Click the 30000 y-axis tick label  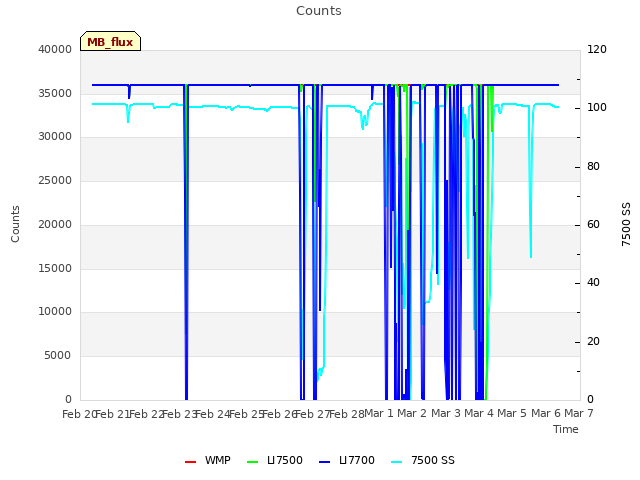point(55,136)
